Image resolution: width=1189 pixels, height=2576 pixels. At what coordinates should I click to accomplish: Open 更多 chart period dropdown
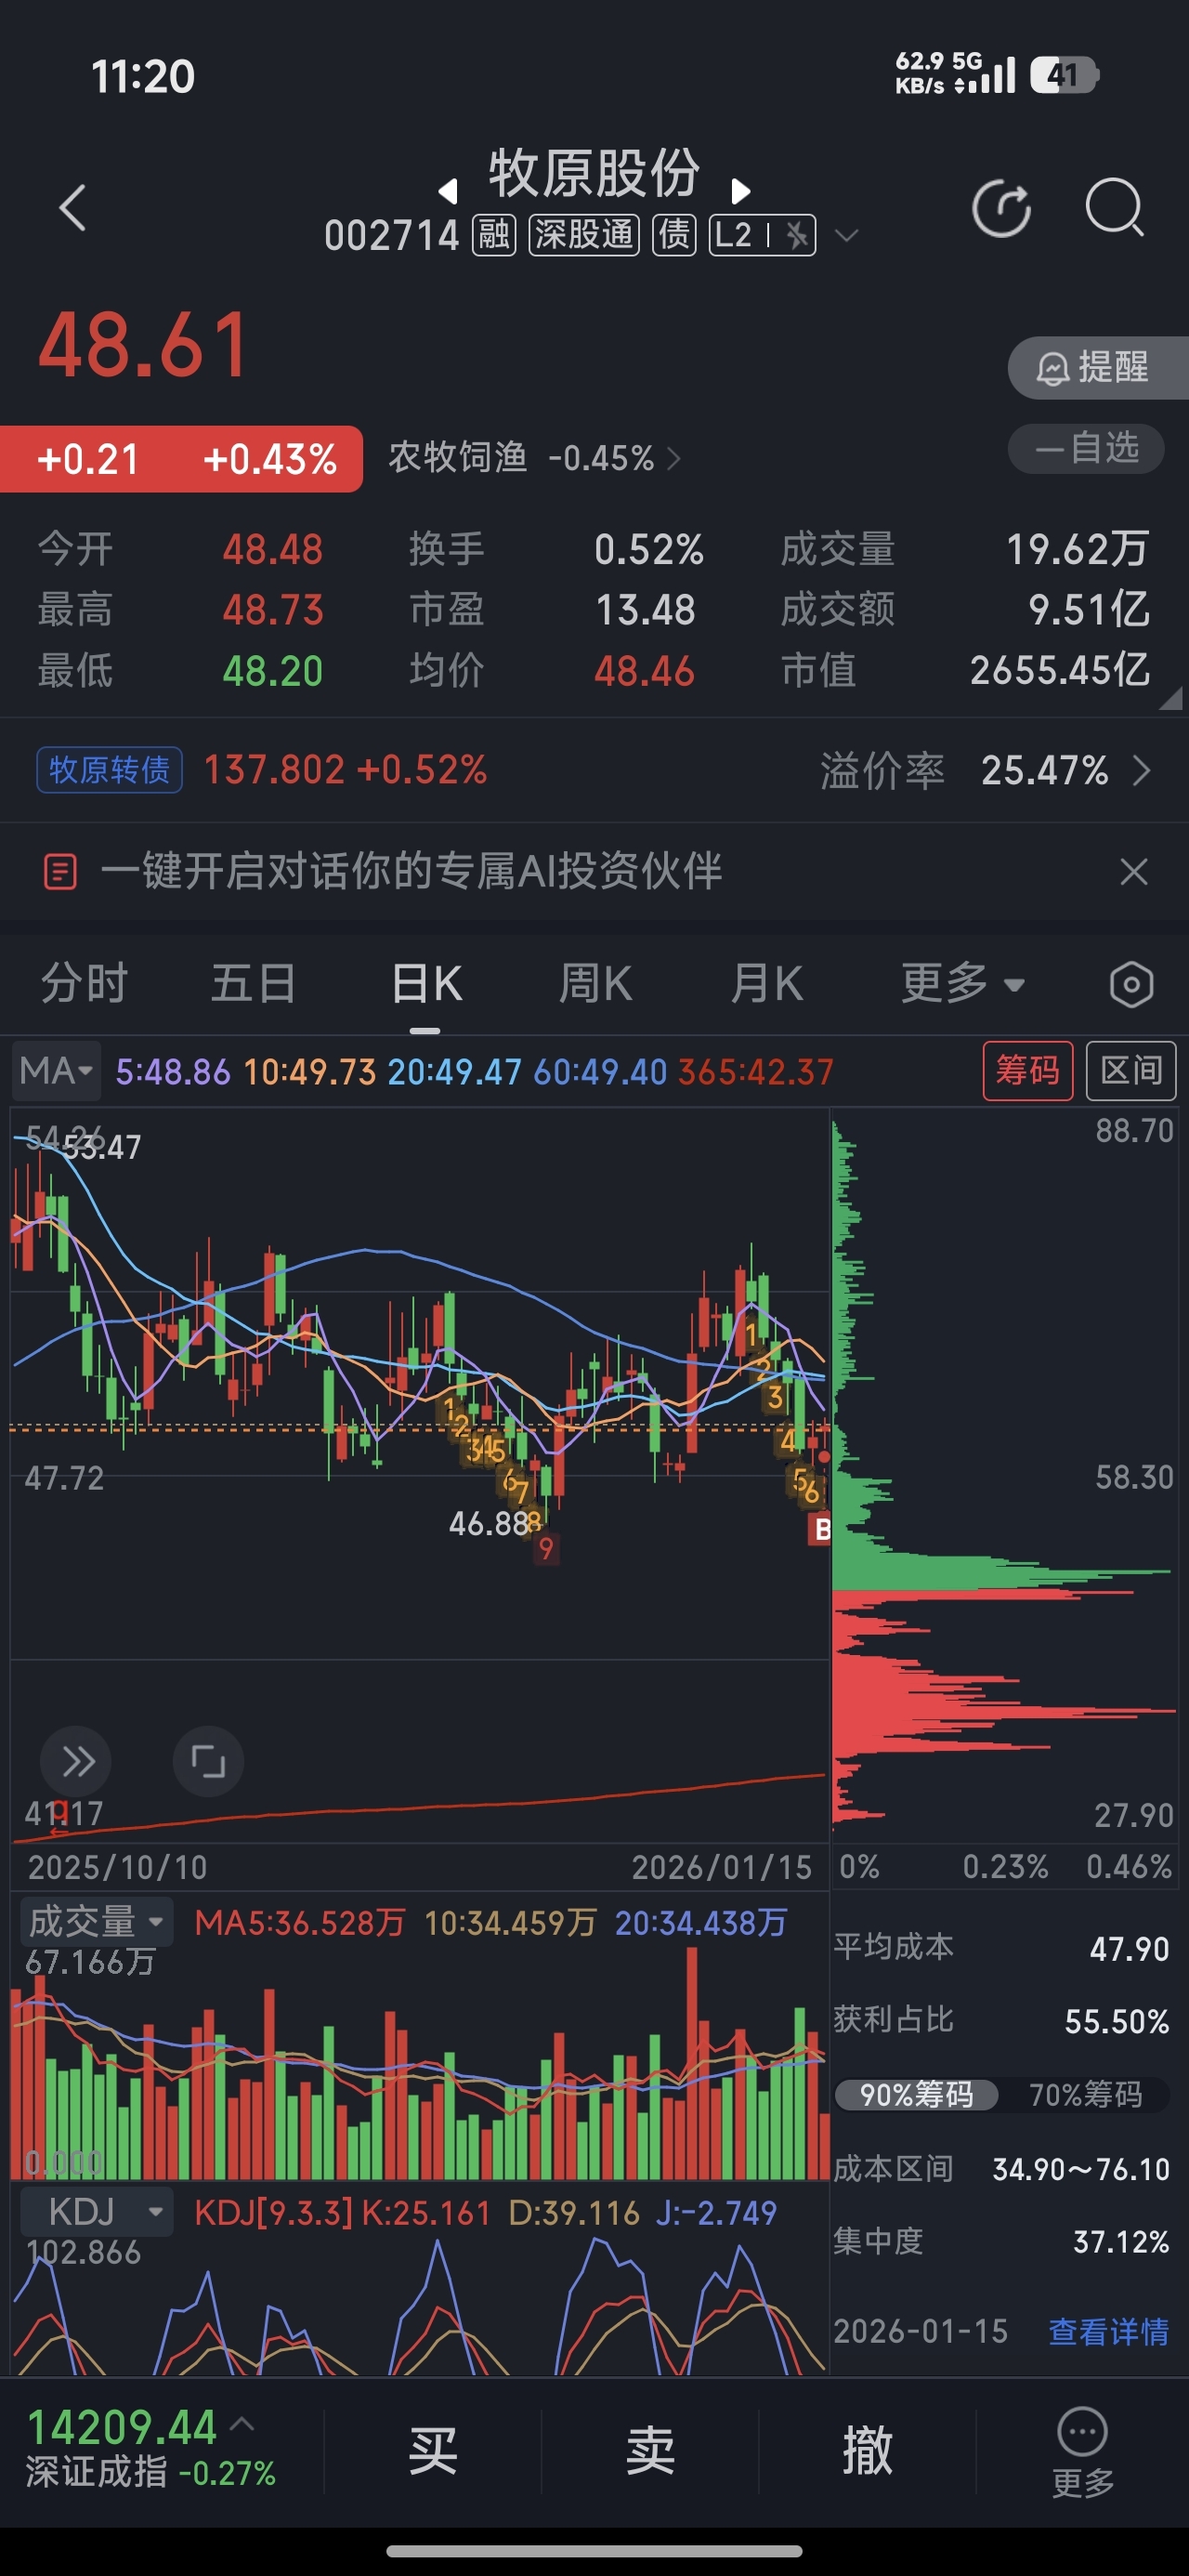coord(962,983)
